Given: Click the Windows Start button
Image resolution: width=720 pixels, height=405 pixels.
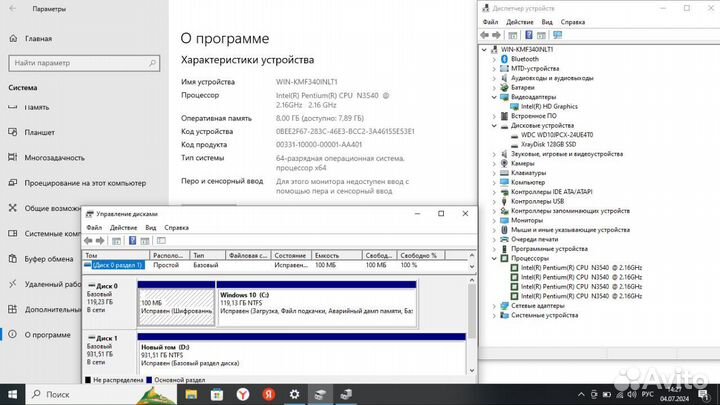Looking at the screenshot, I should click(x=12, y=394).
